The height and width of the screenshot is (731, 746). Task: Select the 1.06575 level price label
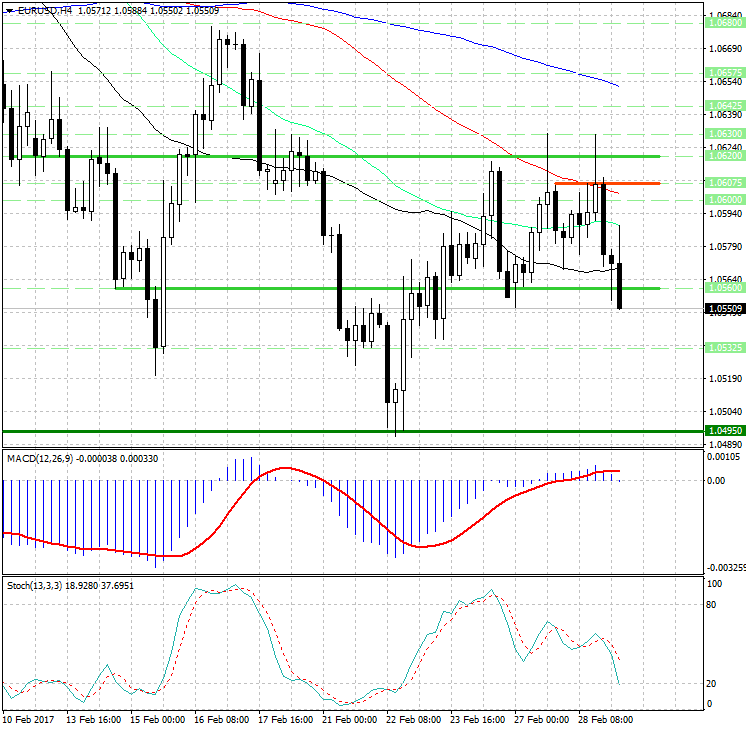coord(725,73)
